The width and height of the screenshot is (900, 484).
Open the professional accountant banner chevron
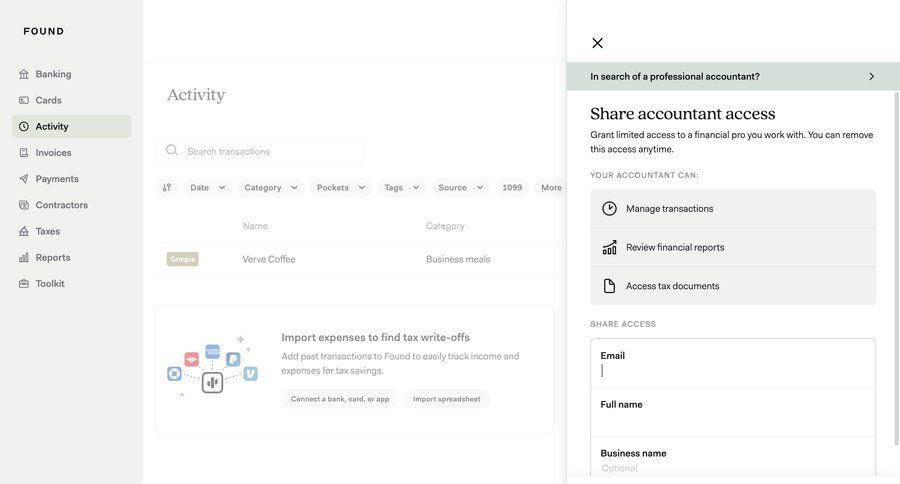tap(871, 76)
